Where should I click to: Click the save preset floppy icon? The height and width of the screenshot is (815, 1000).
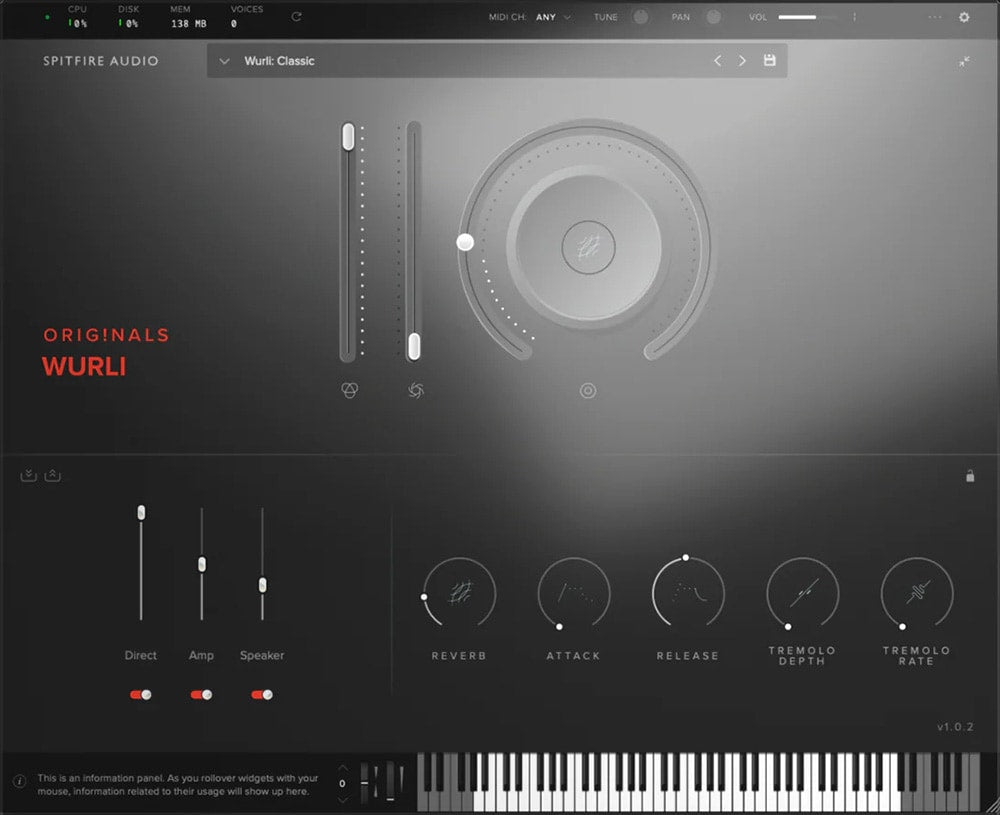(x=769, y=61)
